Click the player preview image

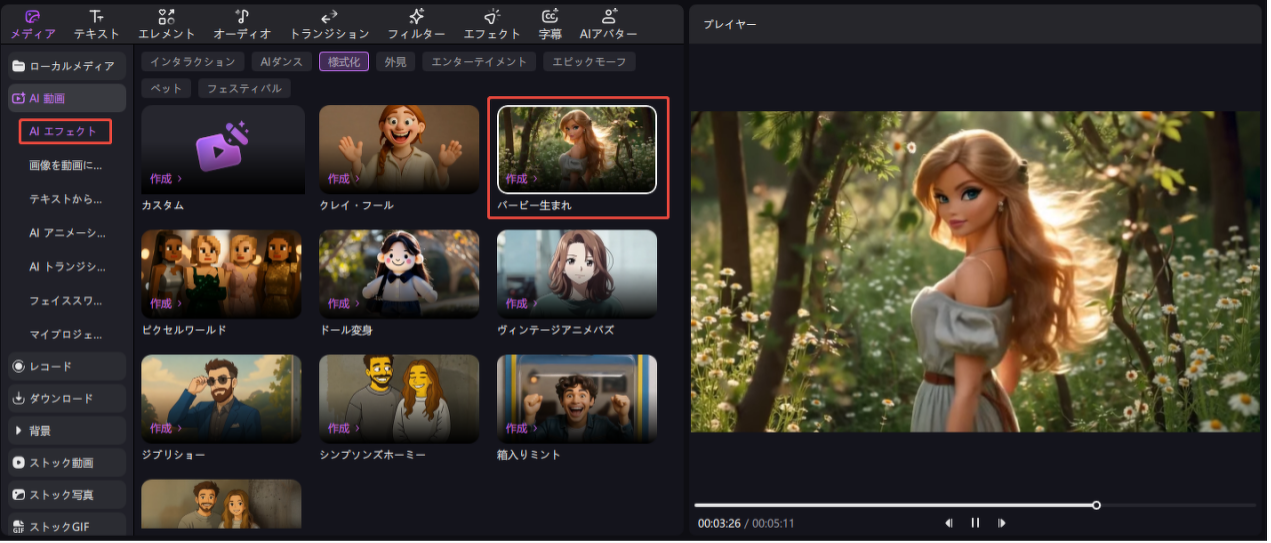pyautogui.click(x=975, y=271)
